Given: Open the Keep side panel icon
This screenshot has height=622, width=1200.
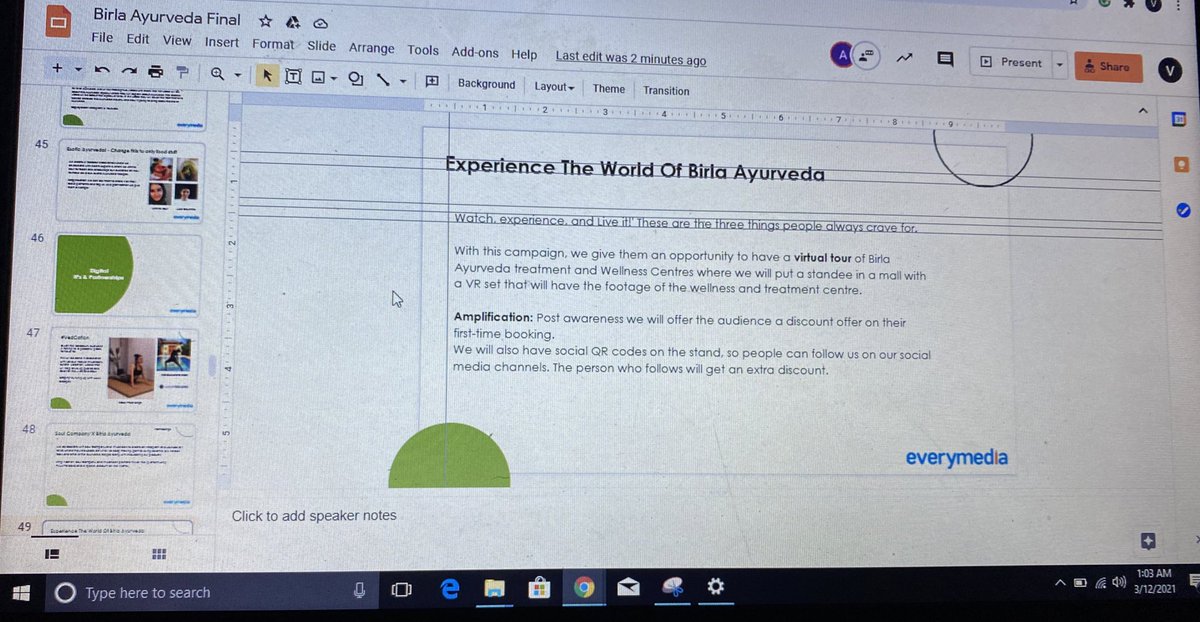Looking at the screenshot, I should point(1182,164).
